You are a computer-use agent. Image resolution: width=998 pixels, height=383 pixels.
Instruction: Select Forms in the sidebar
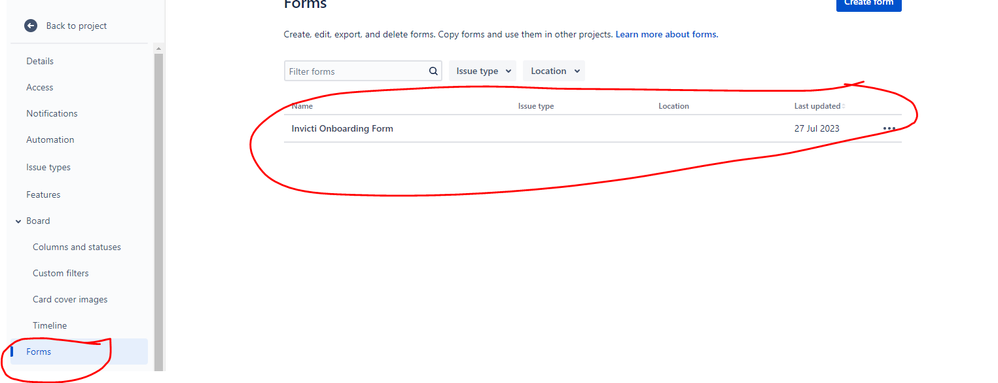point(79,352)
